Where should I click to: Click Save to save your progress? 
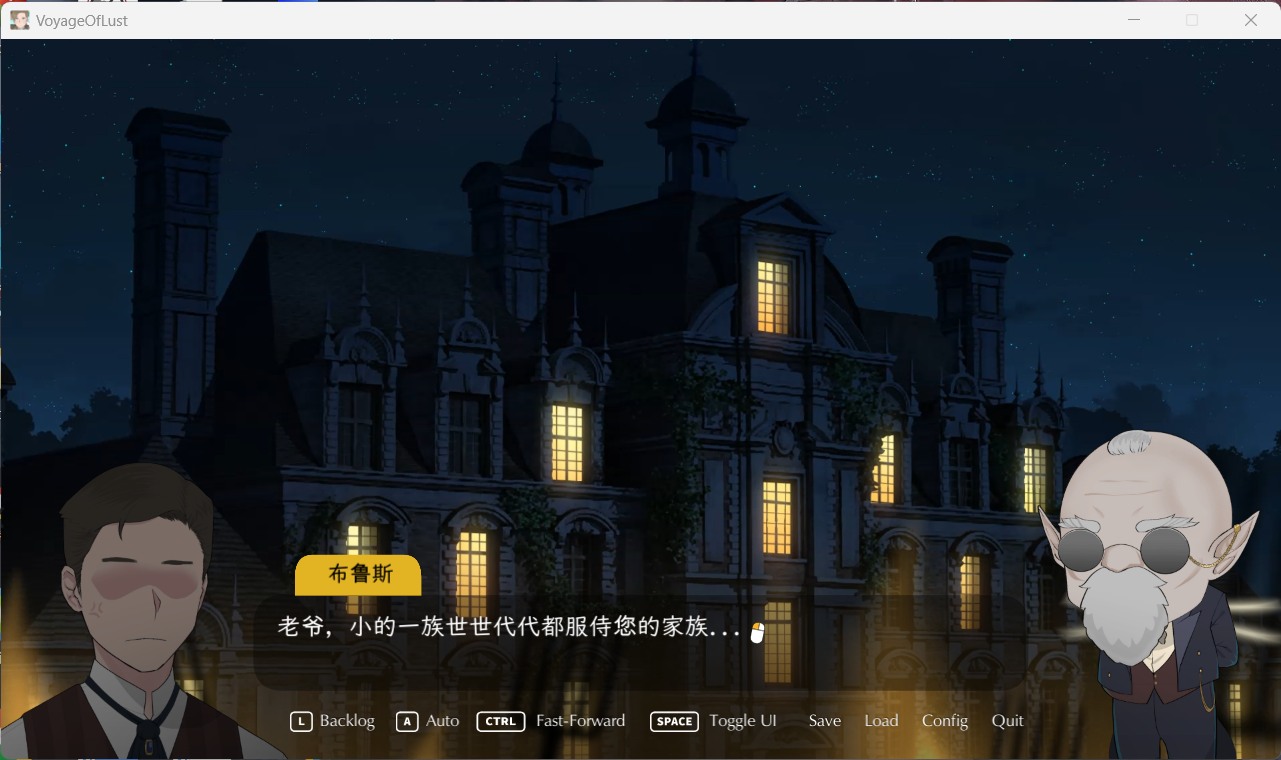tap(824, 721)
